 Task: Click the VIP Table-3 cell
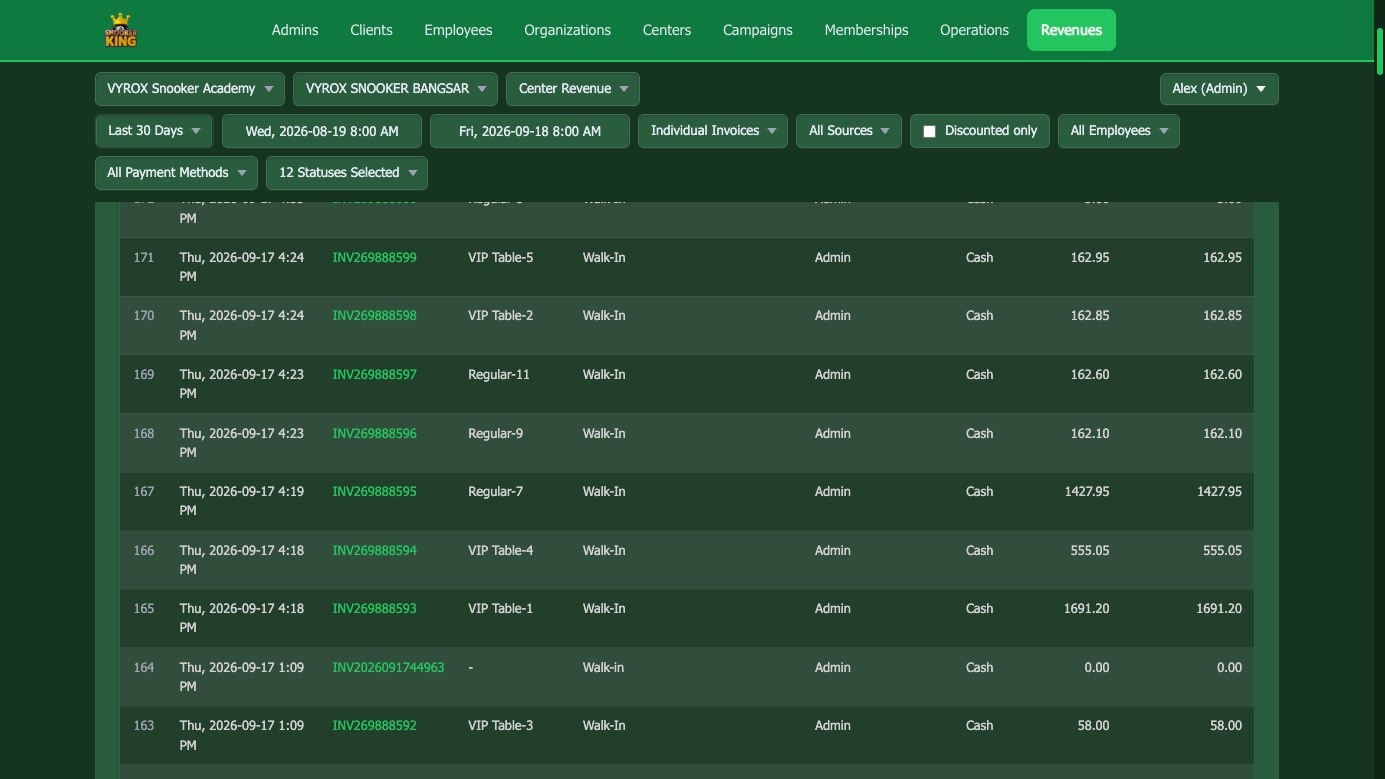(500, 725)
